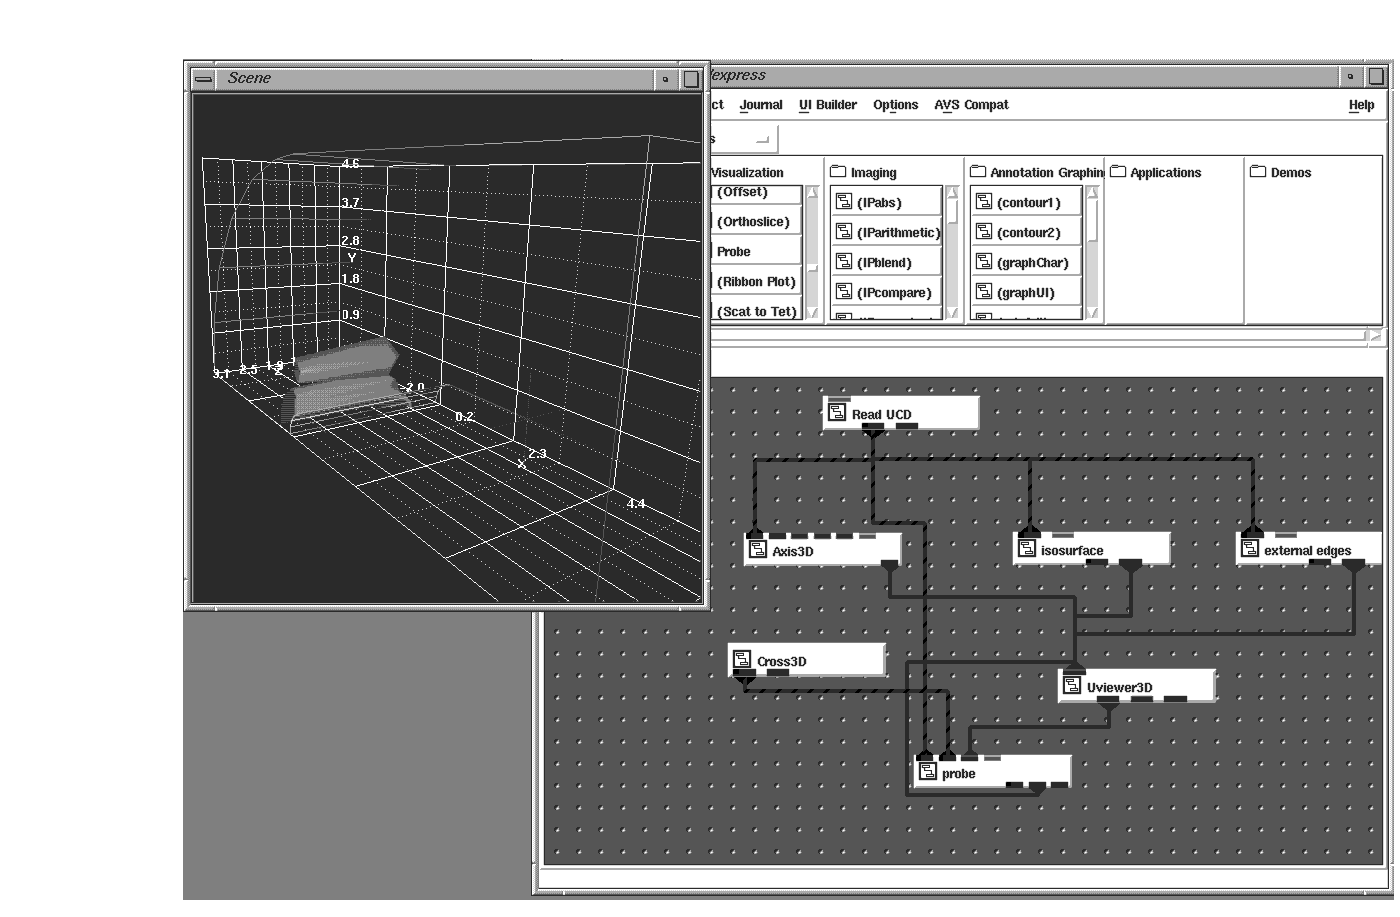Screen dimensions: 1400x917
Task: Open the Applications library folder
Action: 1118,172
